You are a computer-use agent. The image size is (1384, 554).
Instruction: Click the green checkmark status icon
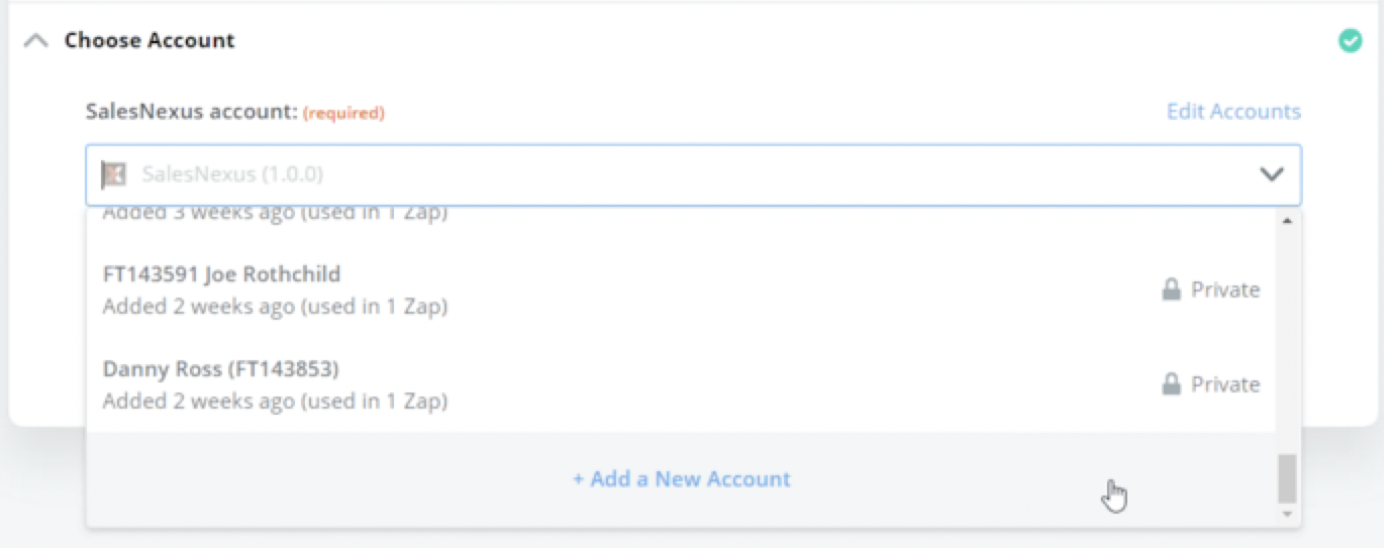(1349, 41)
